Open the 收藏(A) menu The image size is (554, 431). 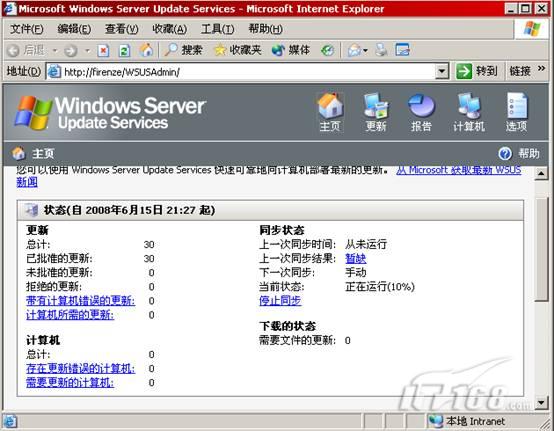coord(170,29)
